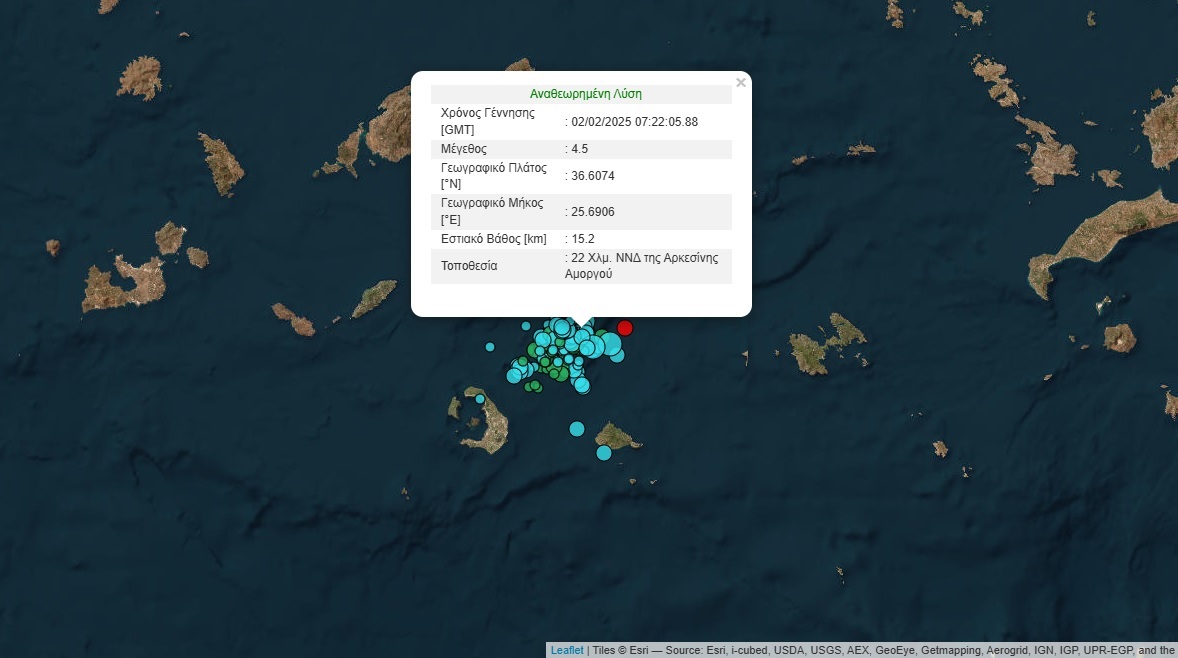
Task: Select the cyan marker just west of Anafi
Action: tap(577, 429)
